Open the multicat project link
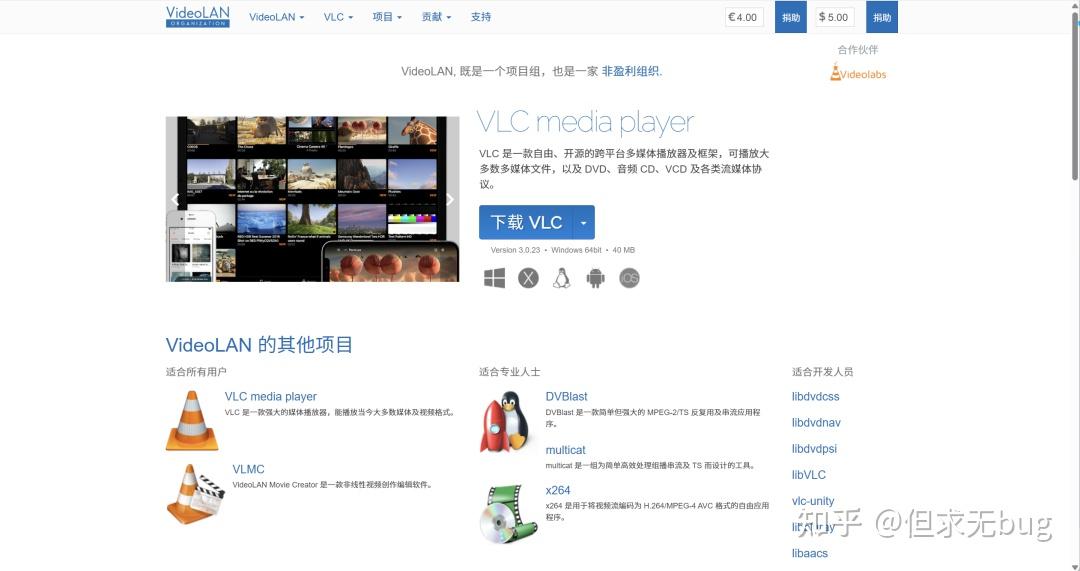This screenshot has height=571, width=1080. click(x=565, y=450)
